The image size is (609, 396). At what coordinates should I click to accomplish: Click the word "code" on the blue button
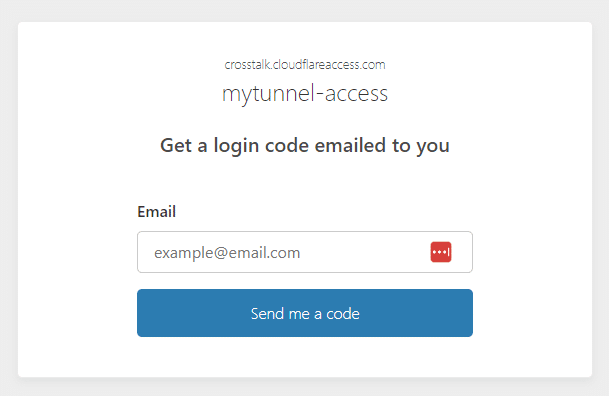(343, 314)
